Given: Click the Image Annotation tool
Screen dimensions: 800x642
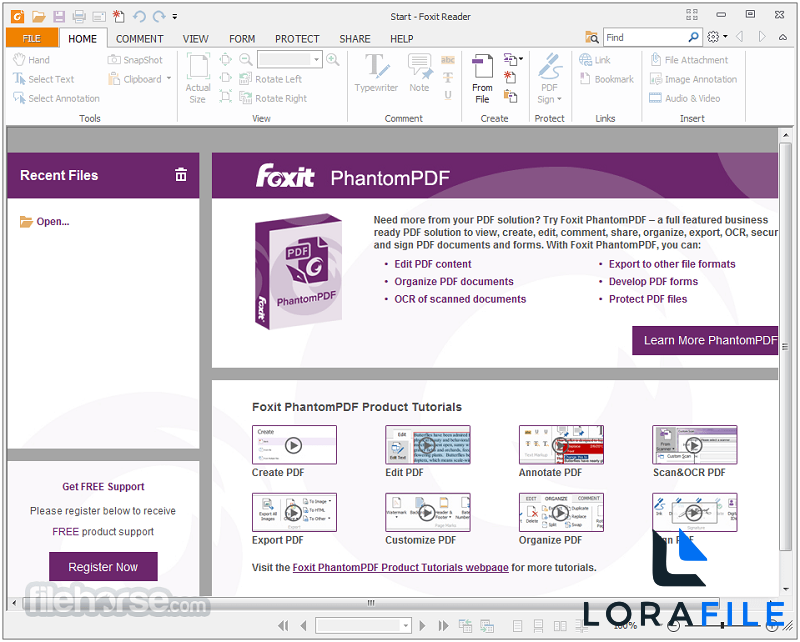Looking at the screenshot, I should [693, 79].
